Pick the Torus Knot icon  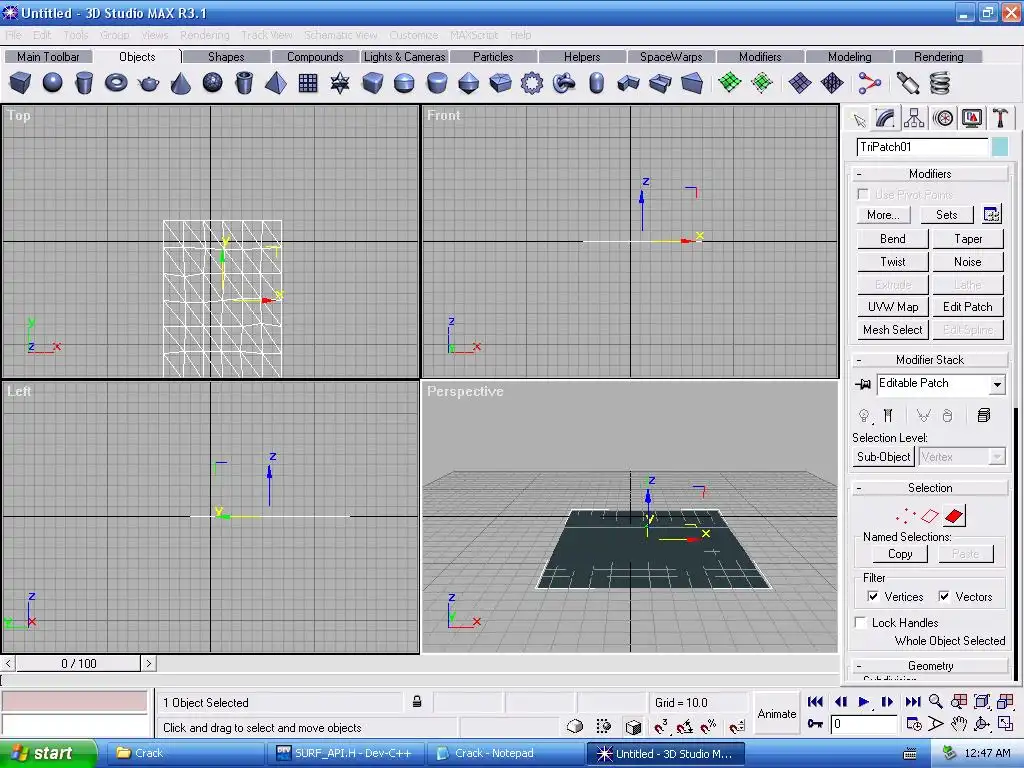(x=564, y=83)
